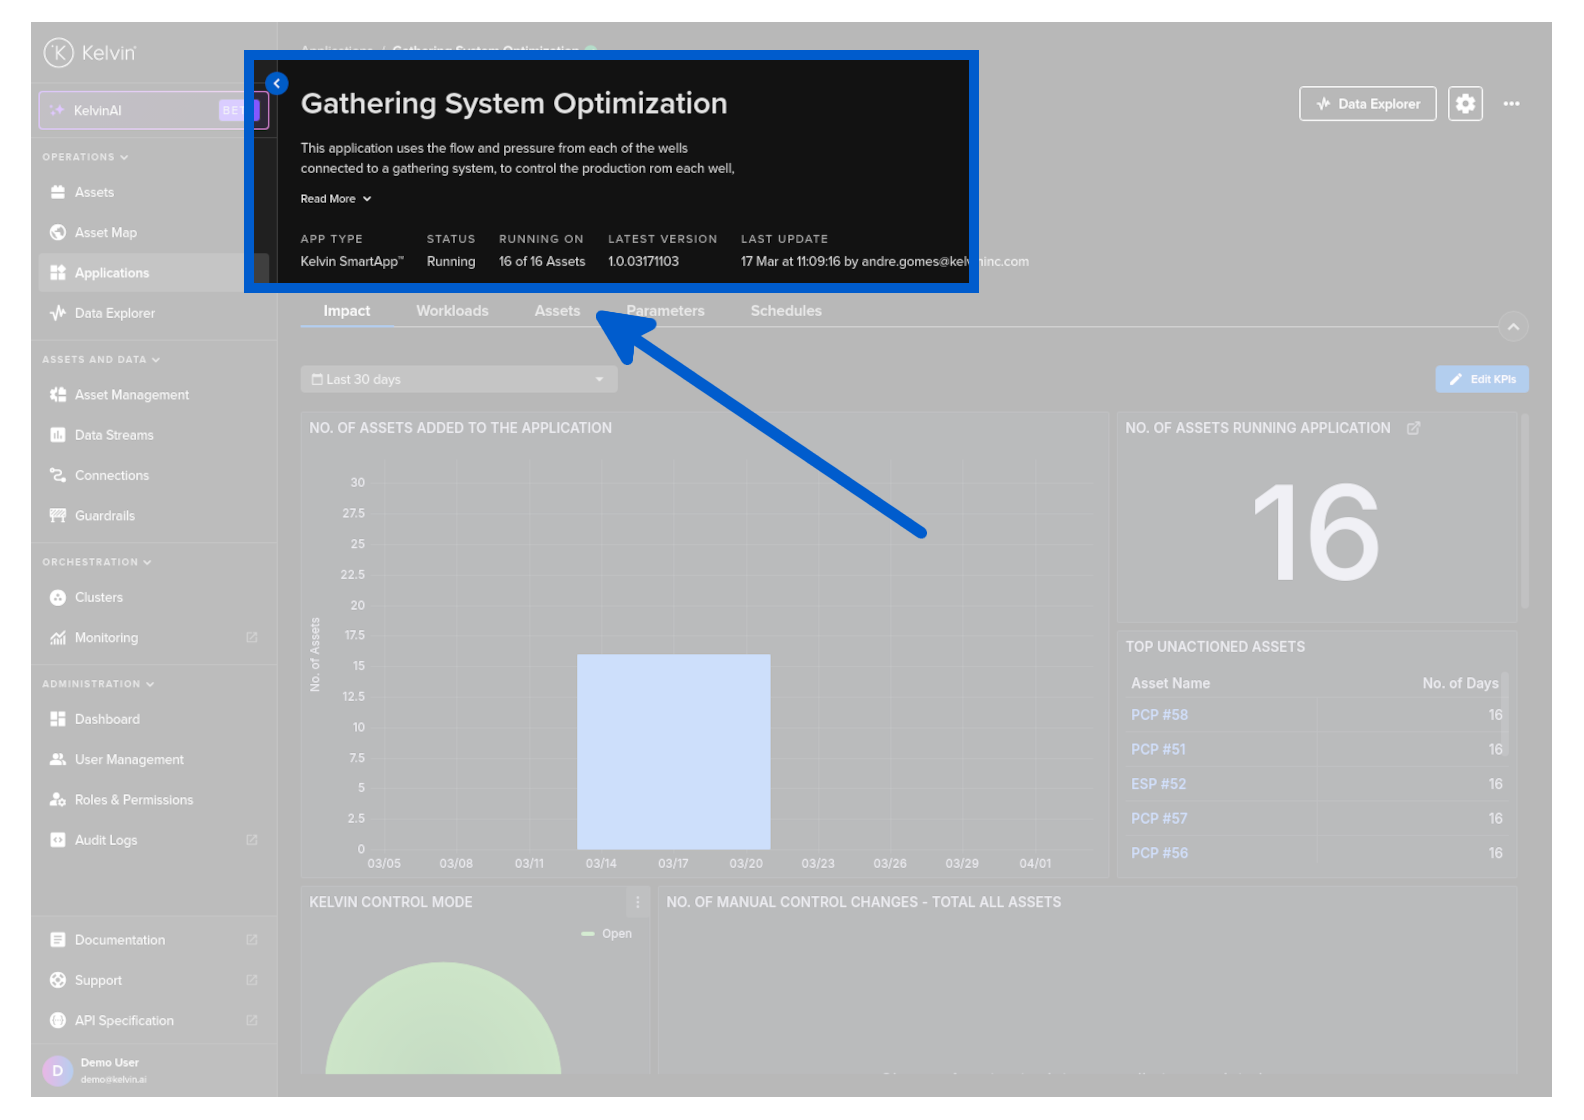This screenshot has height=1120, width=1584.
Task: Switch to the Schedules tab
Action: [x=786, y=311]
